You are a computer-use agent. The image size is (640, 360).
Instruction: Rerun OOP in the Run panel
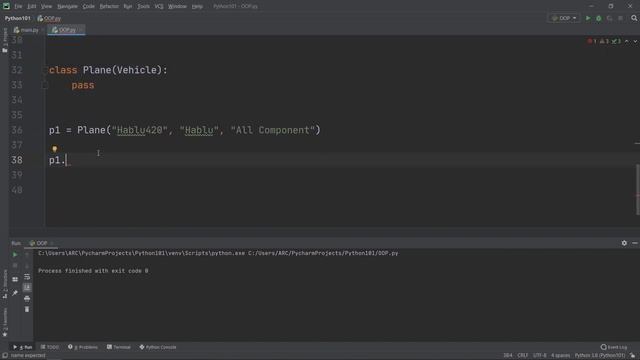[15, 255]
